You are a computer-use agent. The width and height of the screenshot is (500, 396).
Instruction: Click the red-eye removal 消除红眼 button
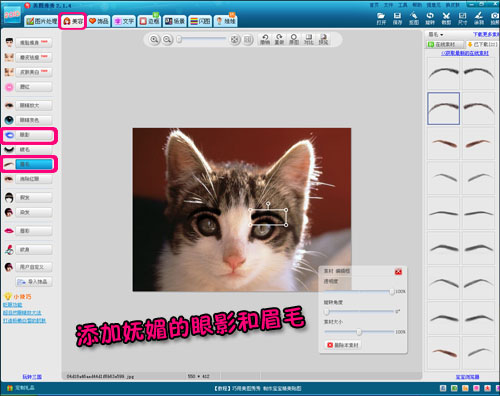[33, 179]
